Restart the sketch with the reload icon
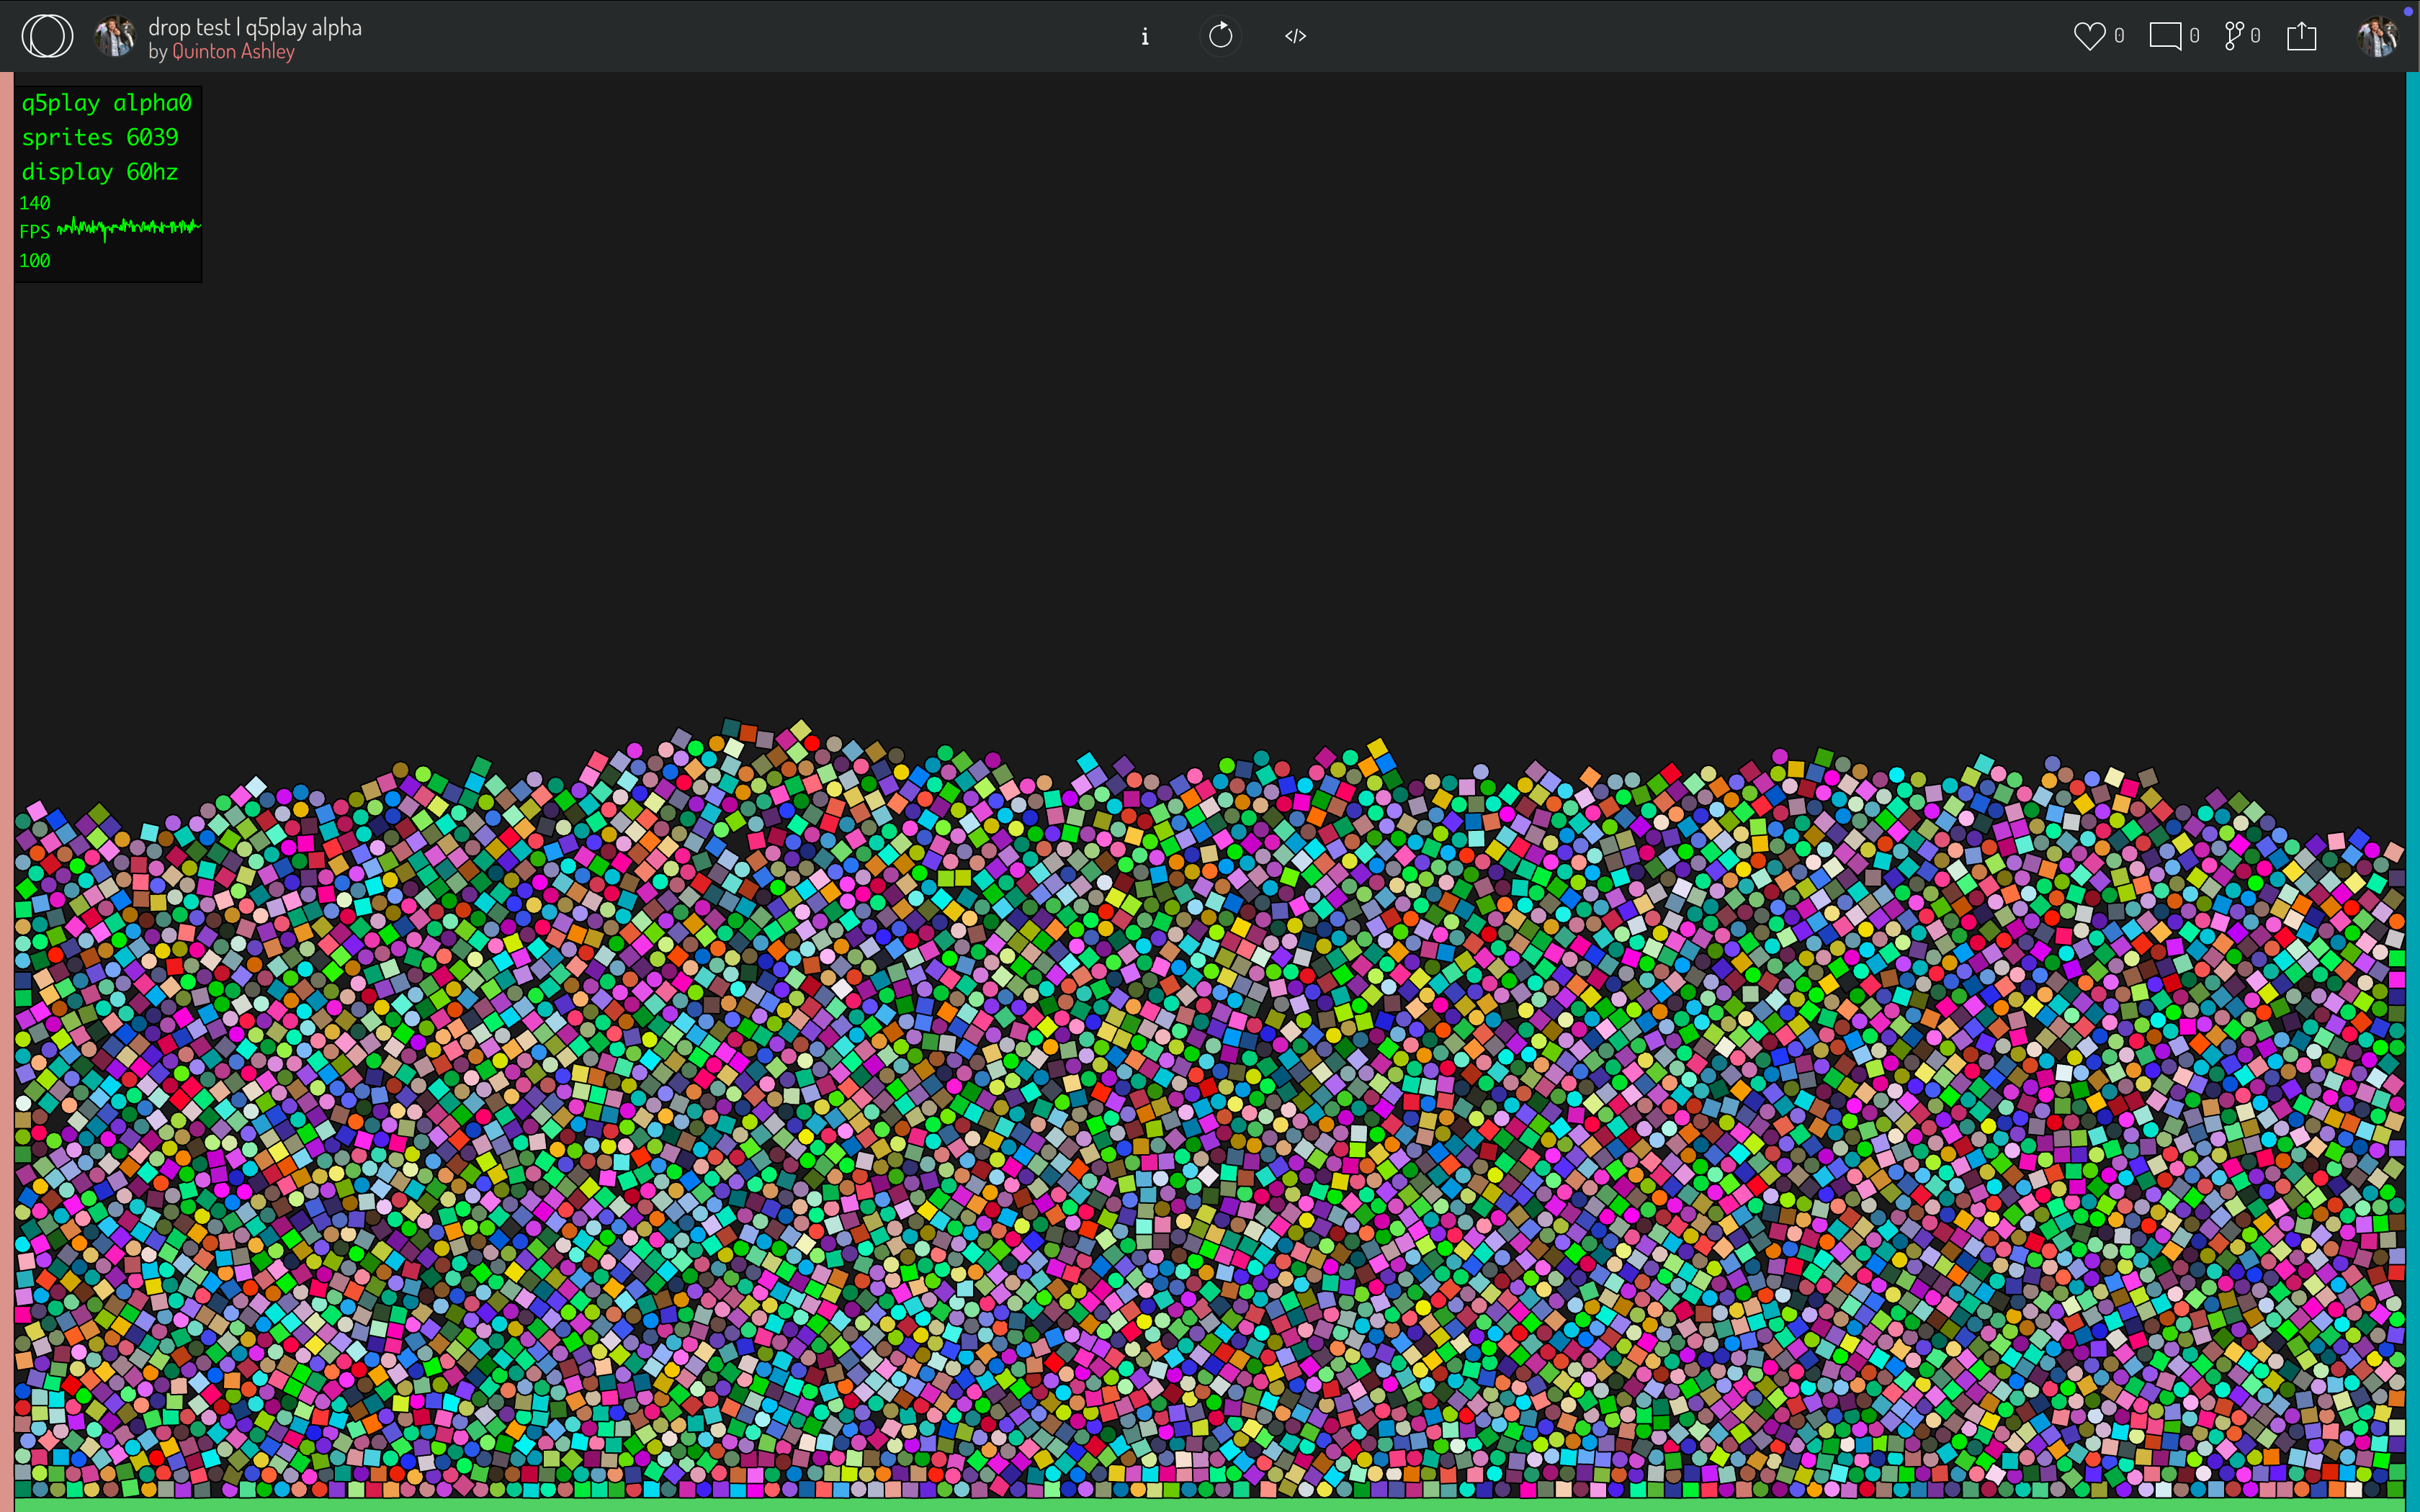Viewport: 2420px width, 1512px height. pos(1220,36)
